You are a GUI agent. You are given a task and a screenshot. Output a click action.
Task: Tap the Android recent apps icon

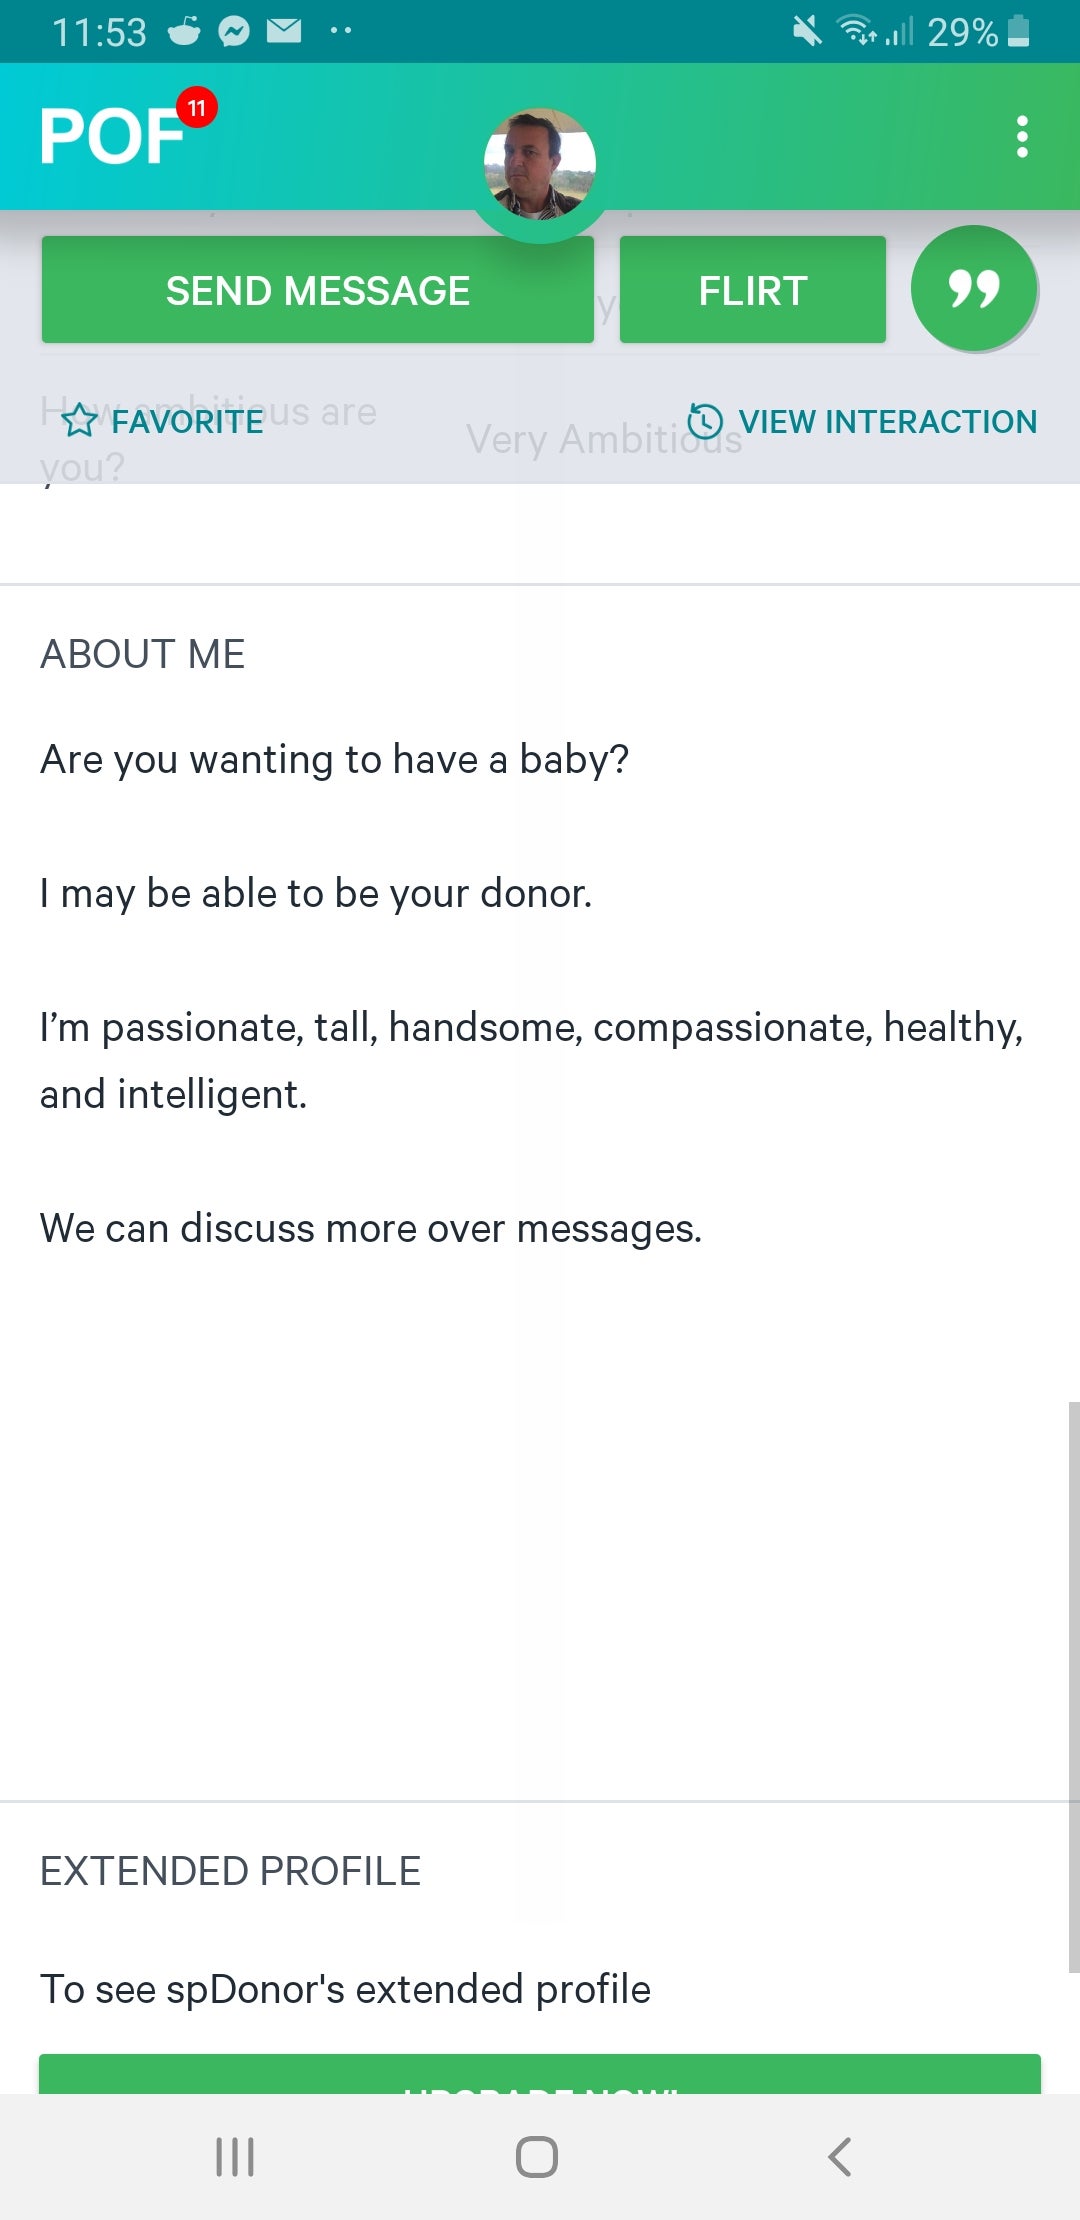pyautogui.click(x=235, y=2157)
